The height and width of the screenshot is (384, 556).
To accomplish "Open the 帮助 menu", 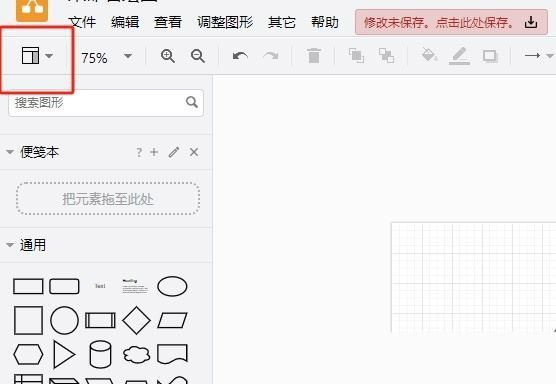I will (x=325, y=22).
